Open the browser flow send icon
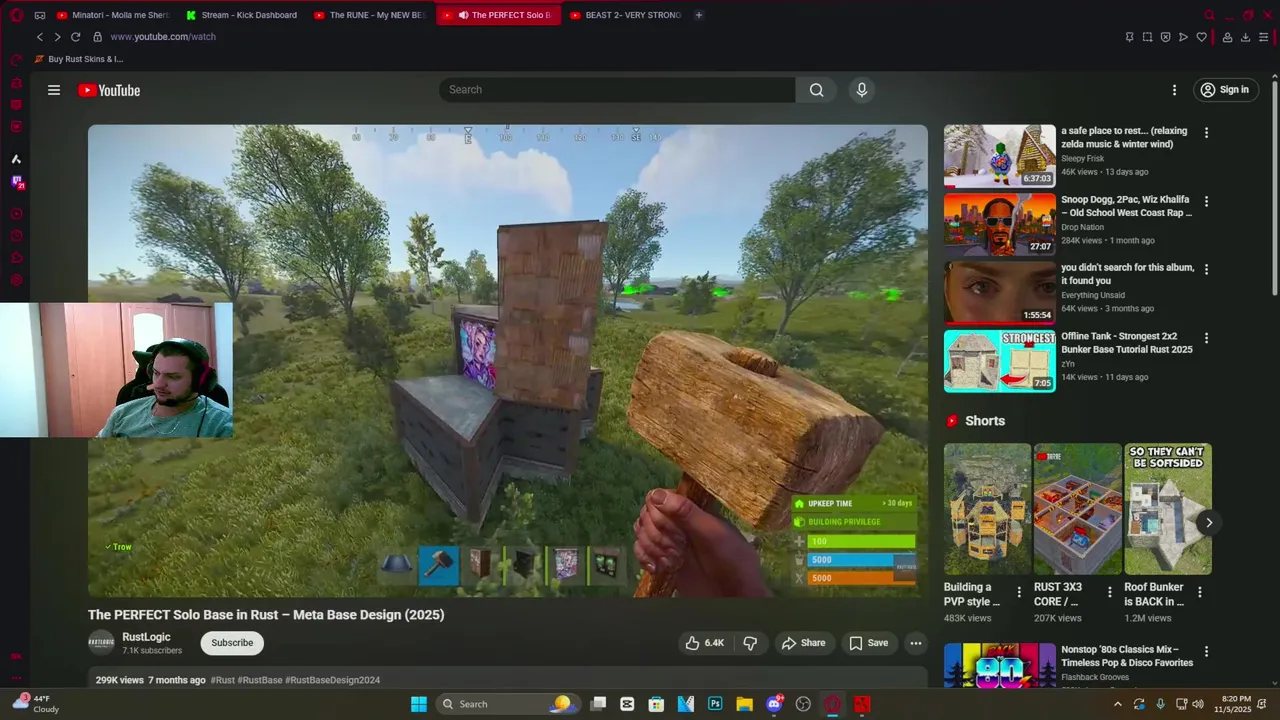Screen dimensions: 1280x720 click(x=1183, y=37)
